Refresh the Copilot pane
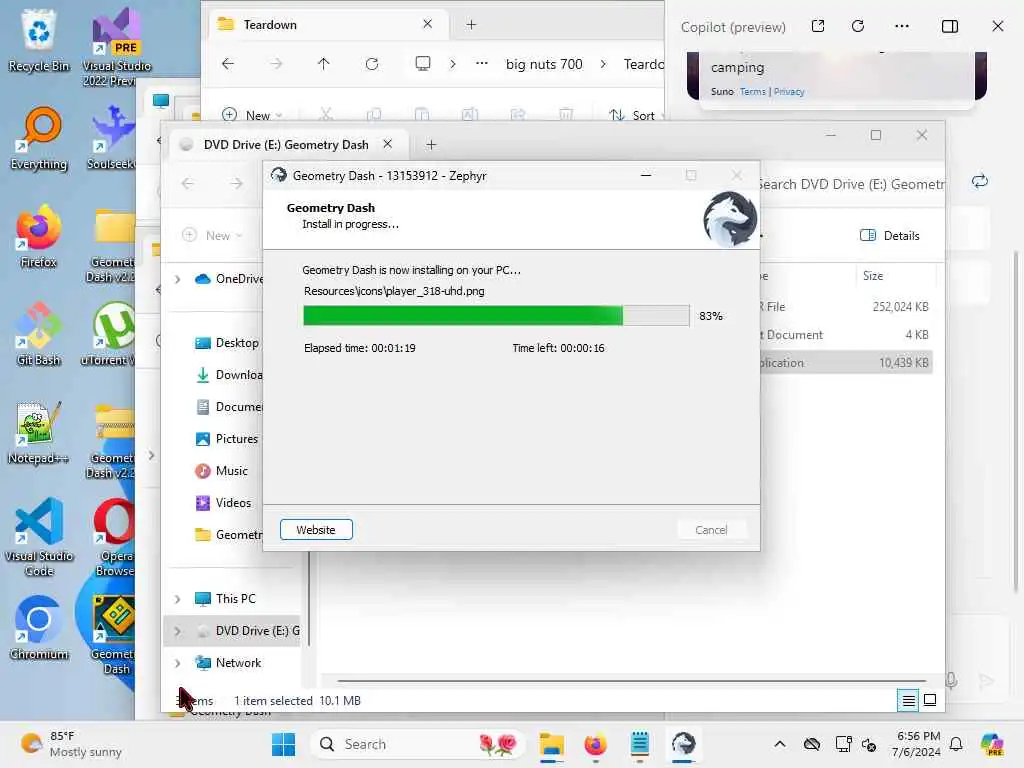Viewport: 1024px width, 768px height. point(858,26)
